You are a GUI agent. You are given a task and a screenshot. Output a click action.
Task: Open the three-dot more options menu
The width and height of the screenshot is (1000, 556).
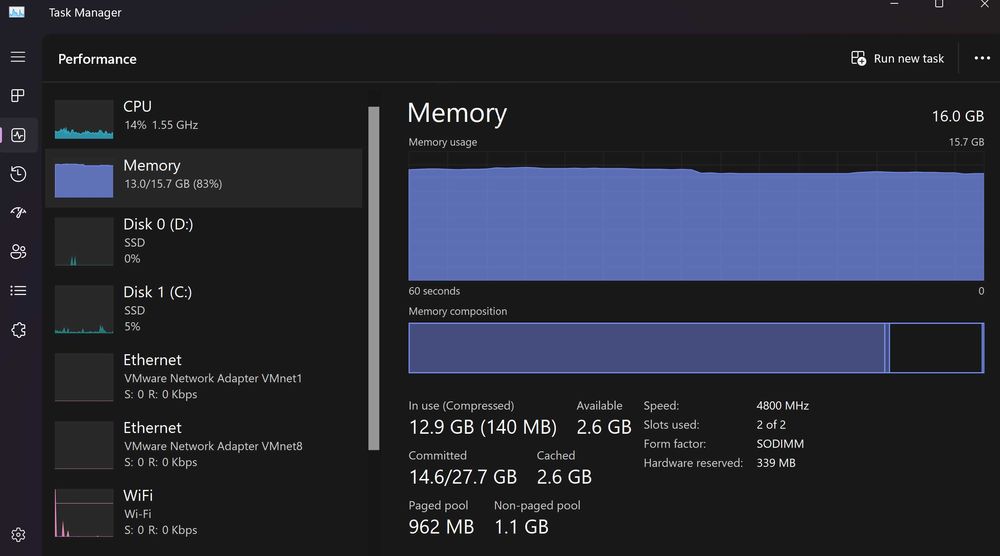pos(982,59)
